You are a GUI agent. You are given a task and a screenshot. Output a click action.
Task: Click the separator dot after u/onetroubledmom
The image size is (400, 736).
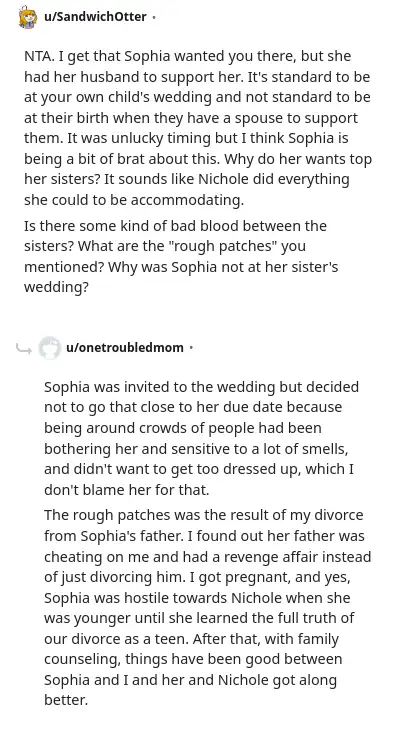point(191,348)
